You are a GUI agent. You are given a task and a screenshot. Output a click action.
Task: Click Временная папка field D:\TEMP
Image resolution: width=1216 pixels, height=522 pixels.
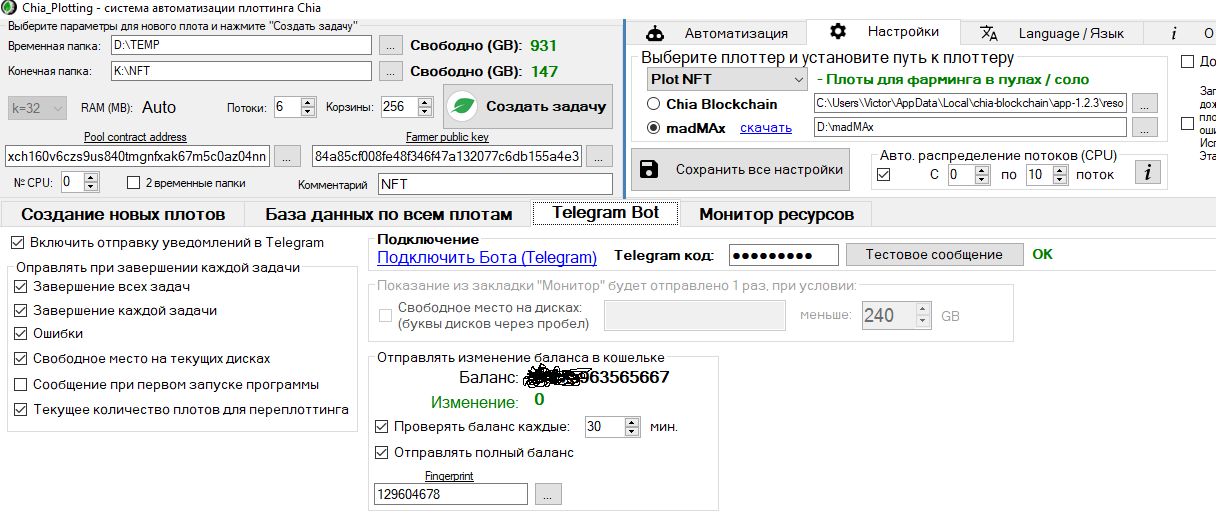pyautogui.click(x=240, y=45)
